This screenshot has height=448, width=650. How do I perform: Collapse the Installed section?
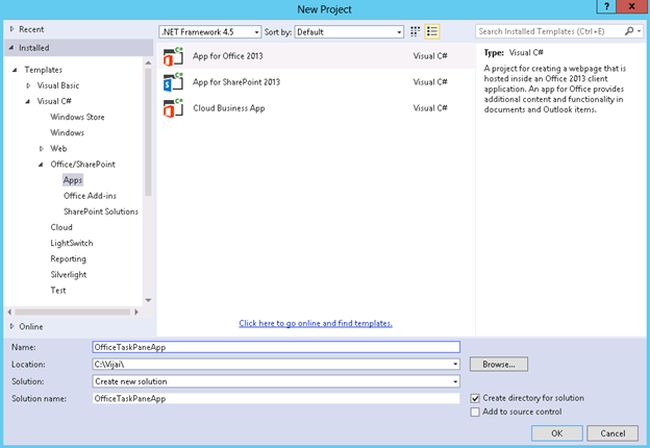(x=12, y=48)
